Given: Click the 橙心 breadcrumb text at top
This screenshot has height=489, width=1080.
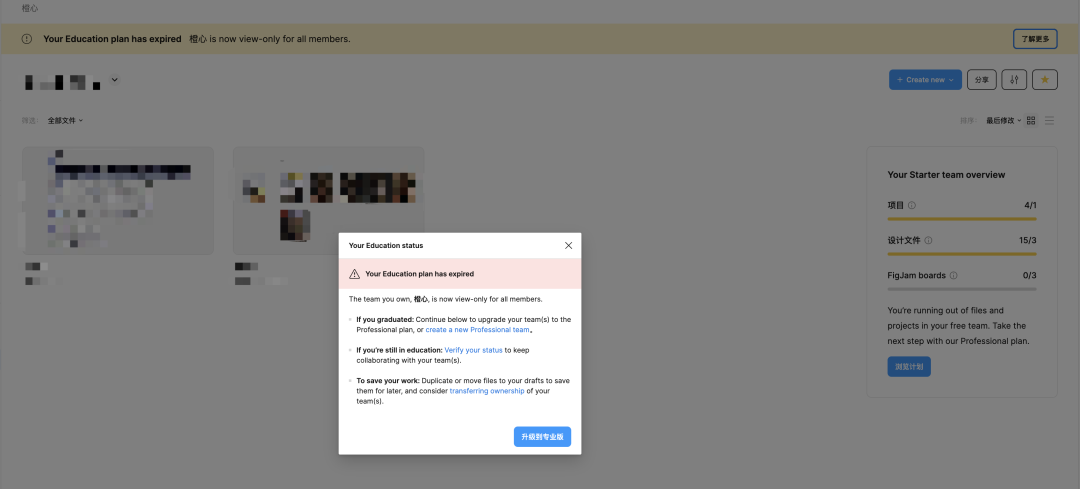Looking at the screenshot, I should [30, 8].
